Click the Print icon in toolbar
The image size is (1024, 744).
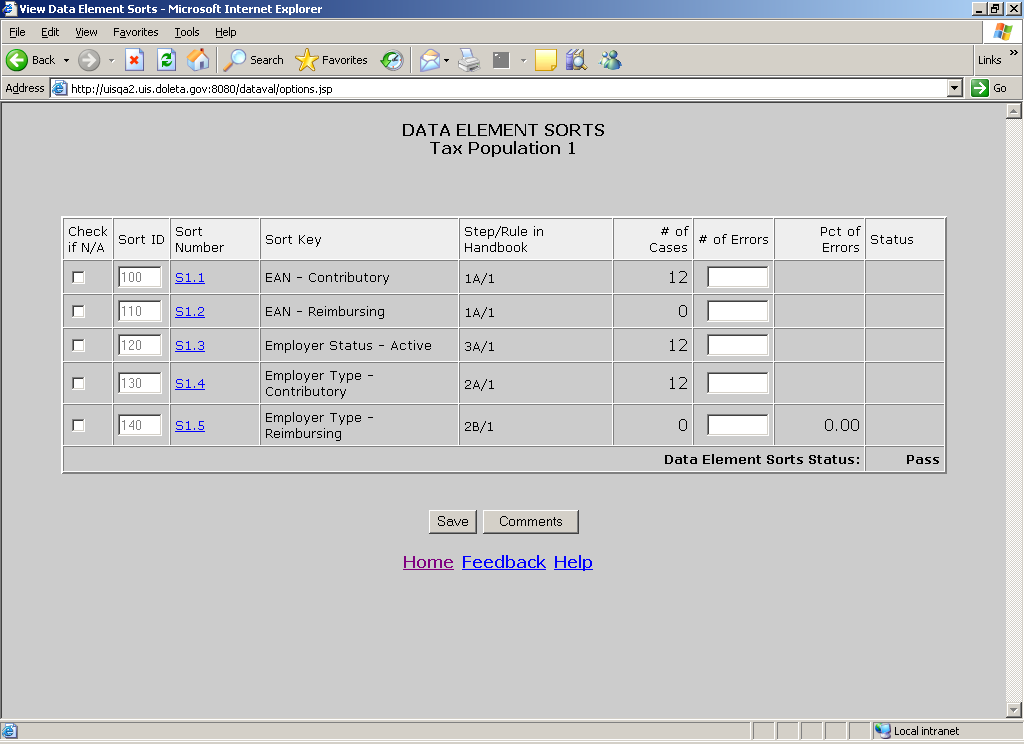(x=469, y=60)
